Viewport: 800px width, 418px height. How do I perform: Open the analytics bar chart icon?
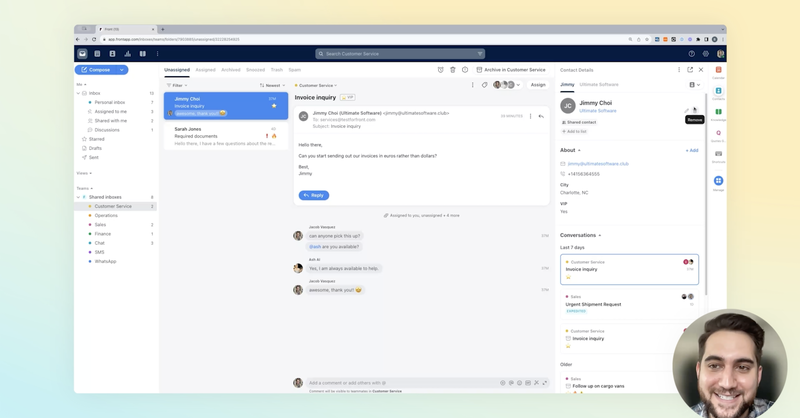click(x=128, y=54)
